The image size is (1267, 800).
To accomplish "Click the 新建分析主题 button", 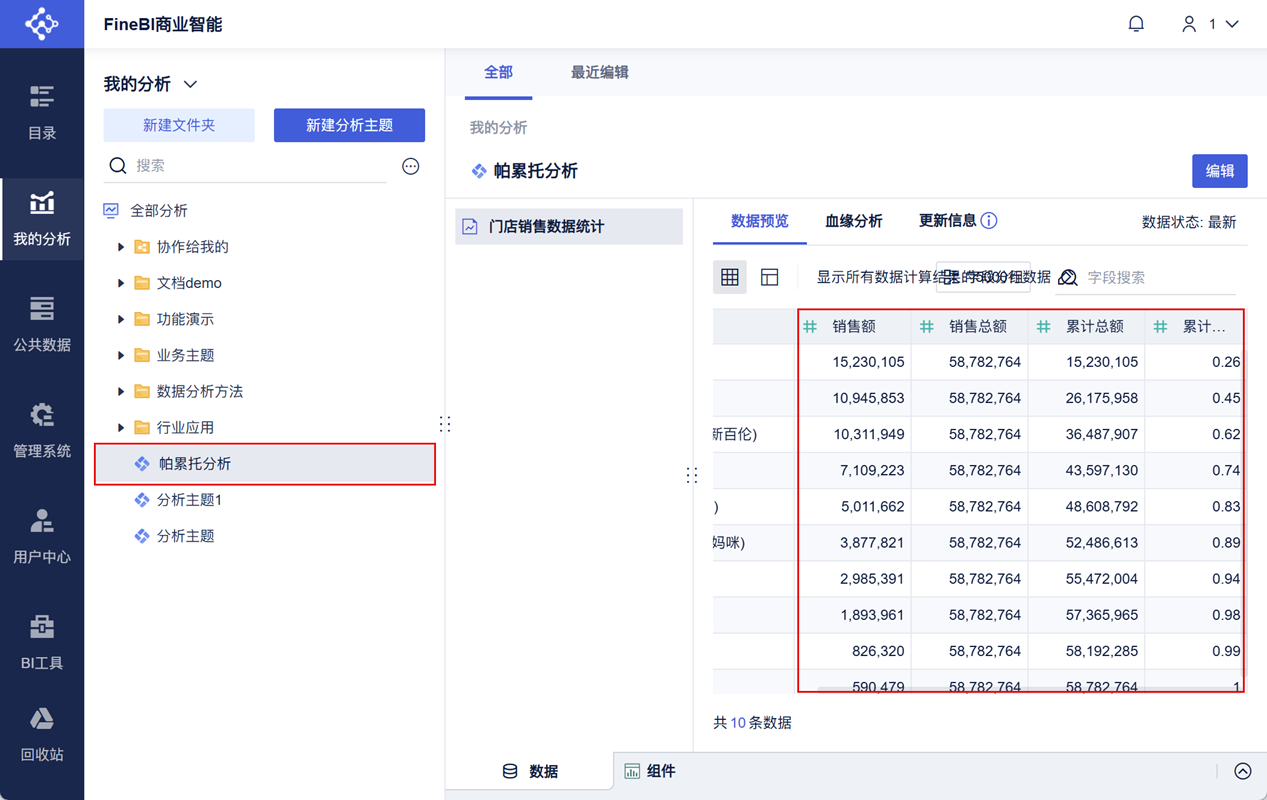I will click(x=349, y=125).
